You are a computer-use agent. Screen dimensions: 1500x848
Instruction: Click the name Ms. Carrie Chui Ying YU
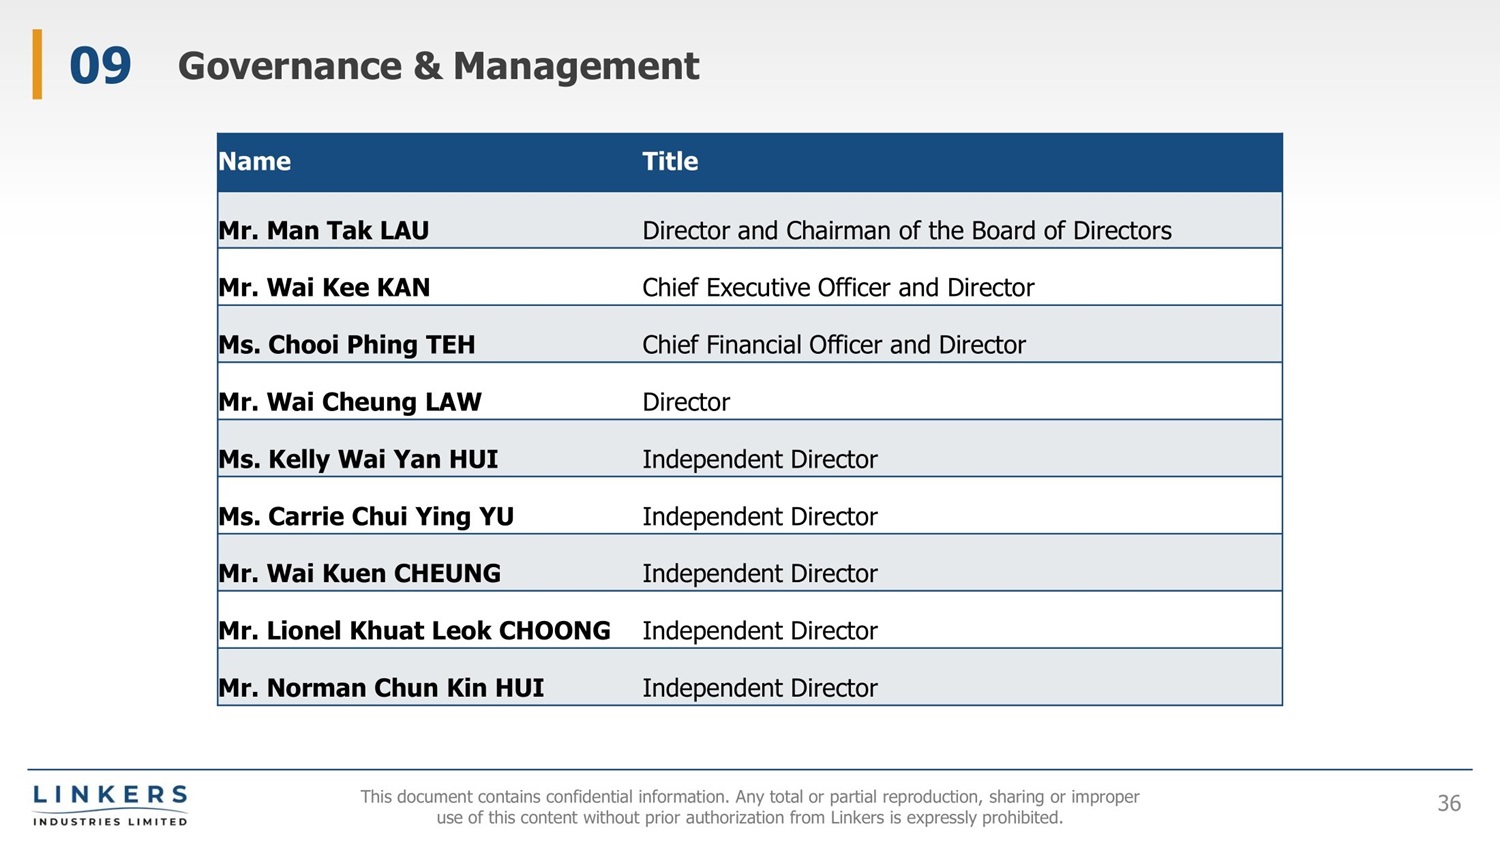click(x=366, y=517)
